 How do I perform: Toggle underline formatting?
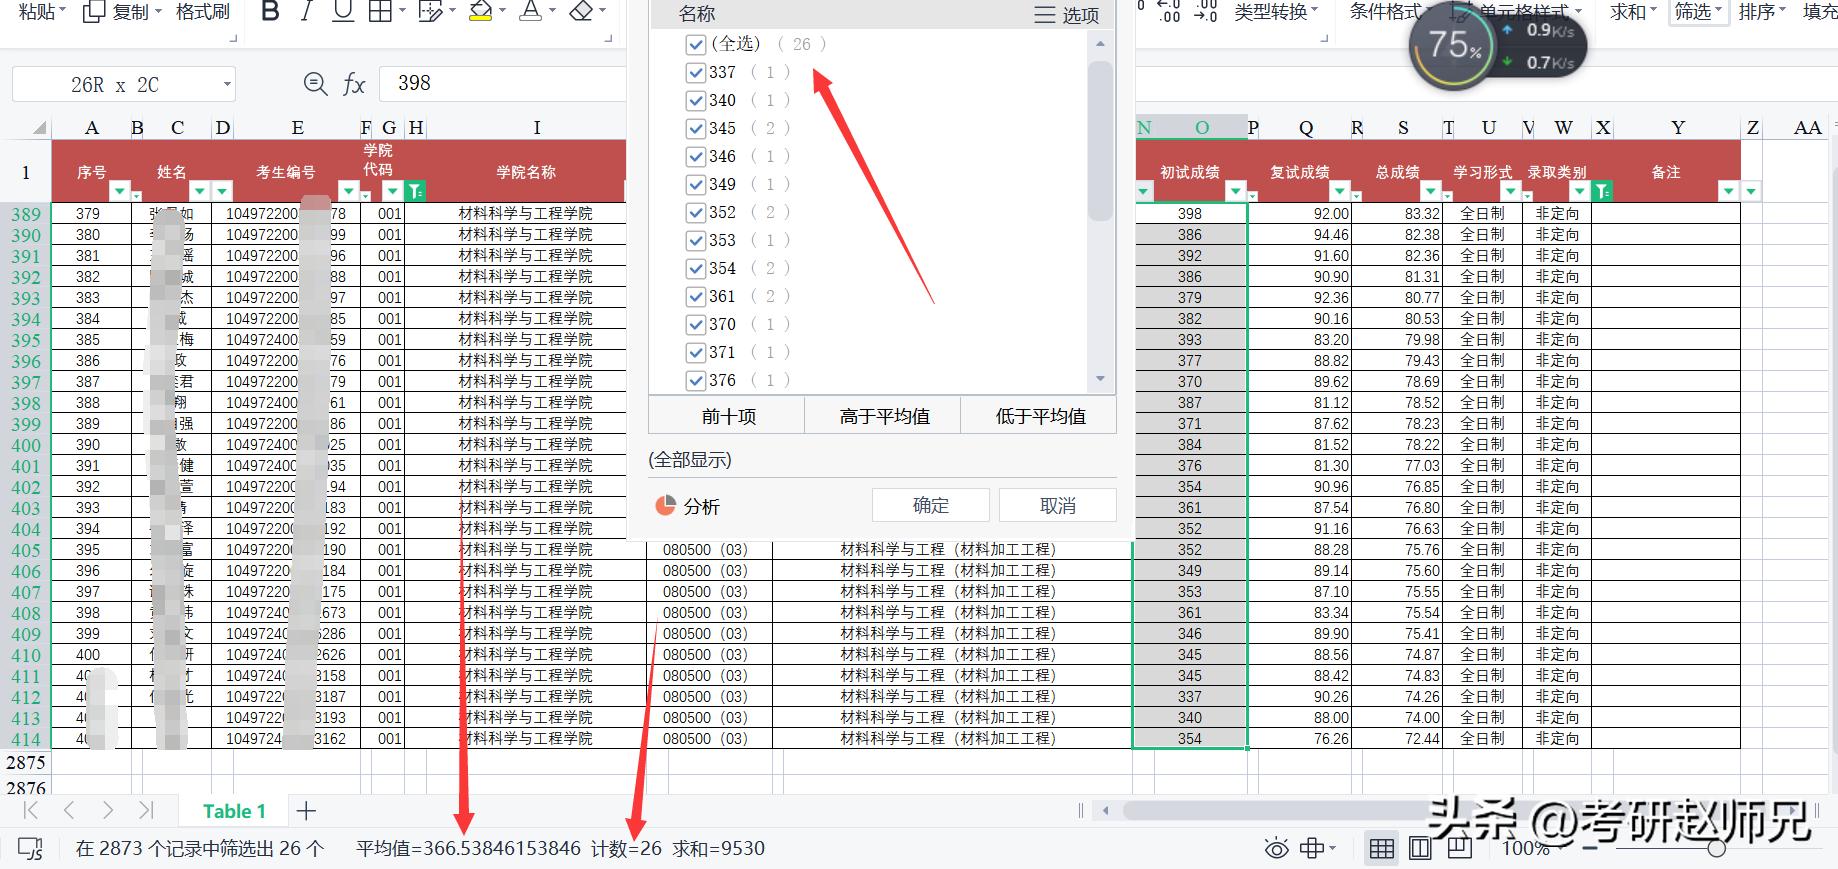(343, 12)
